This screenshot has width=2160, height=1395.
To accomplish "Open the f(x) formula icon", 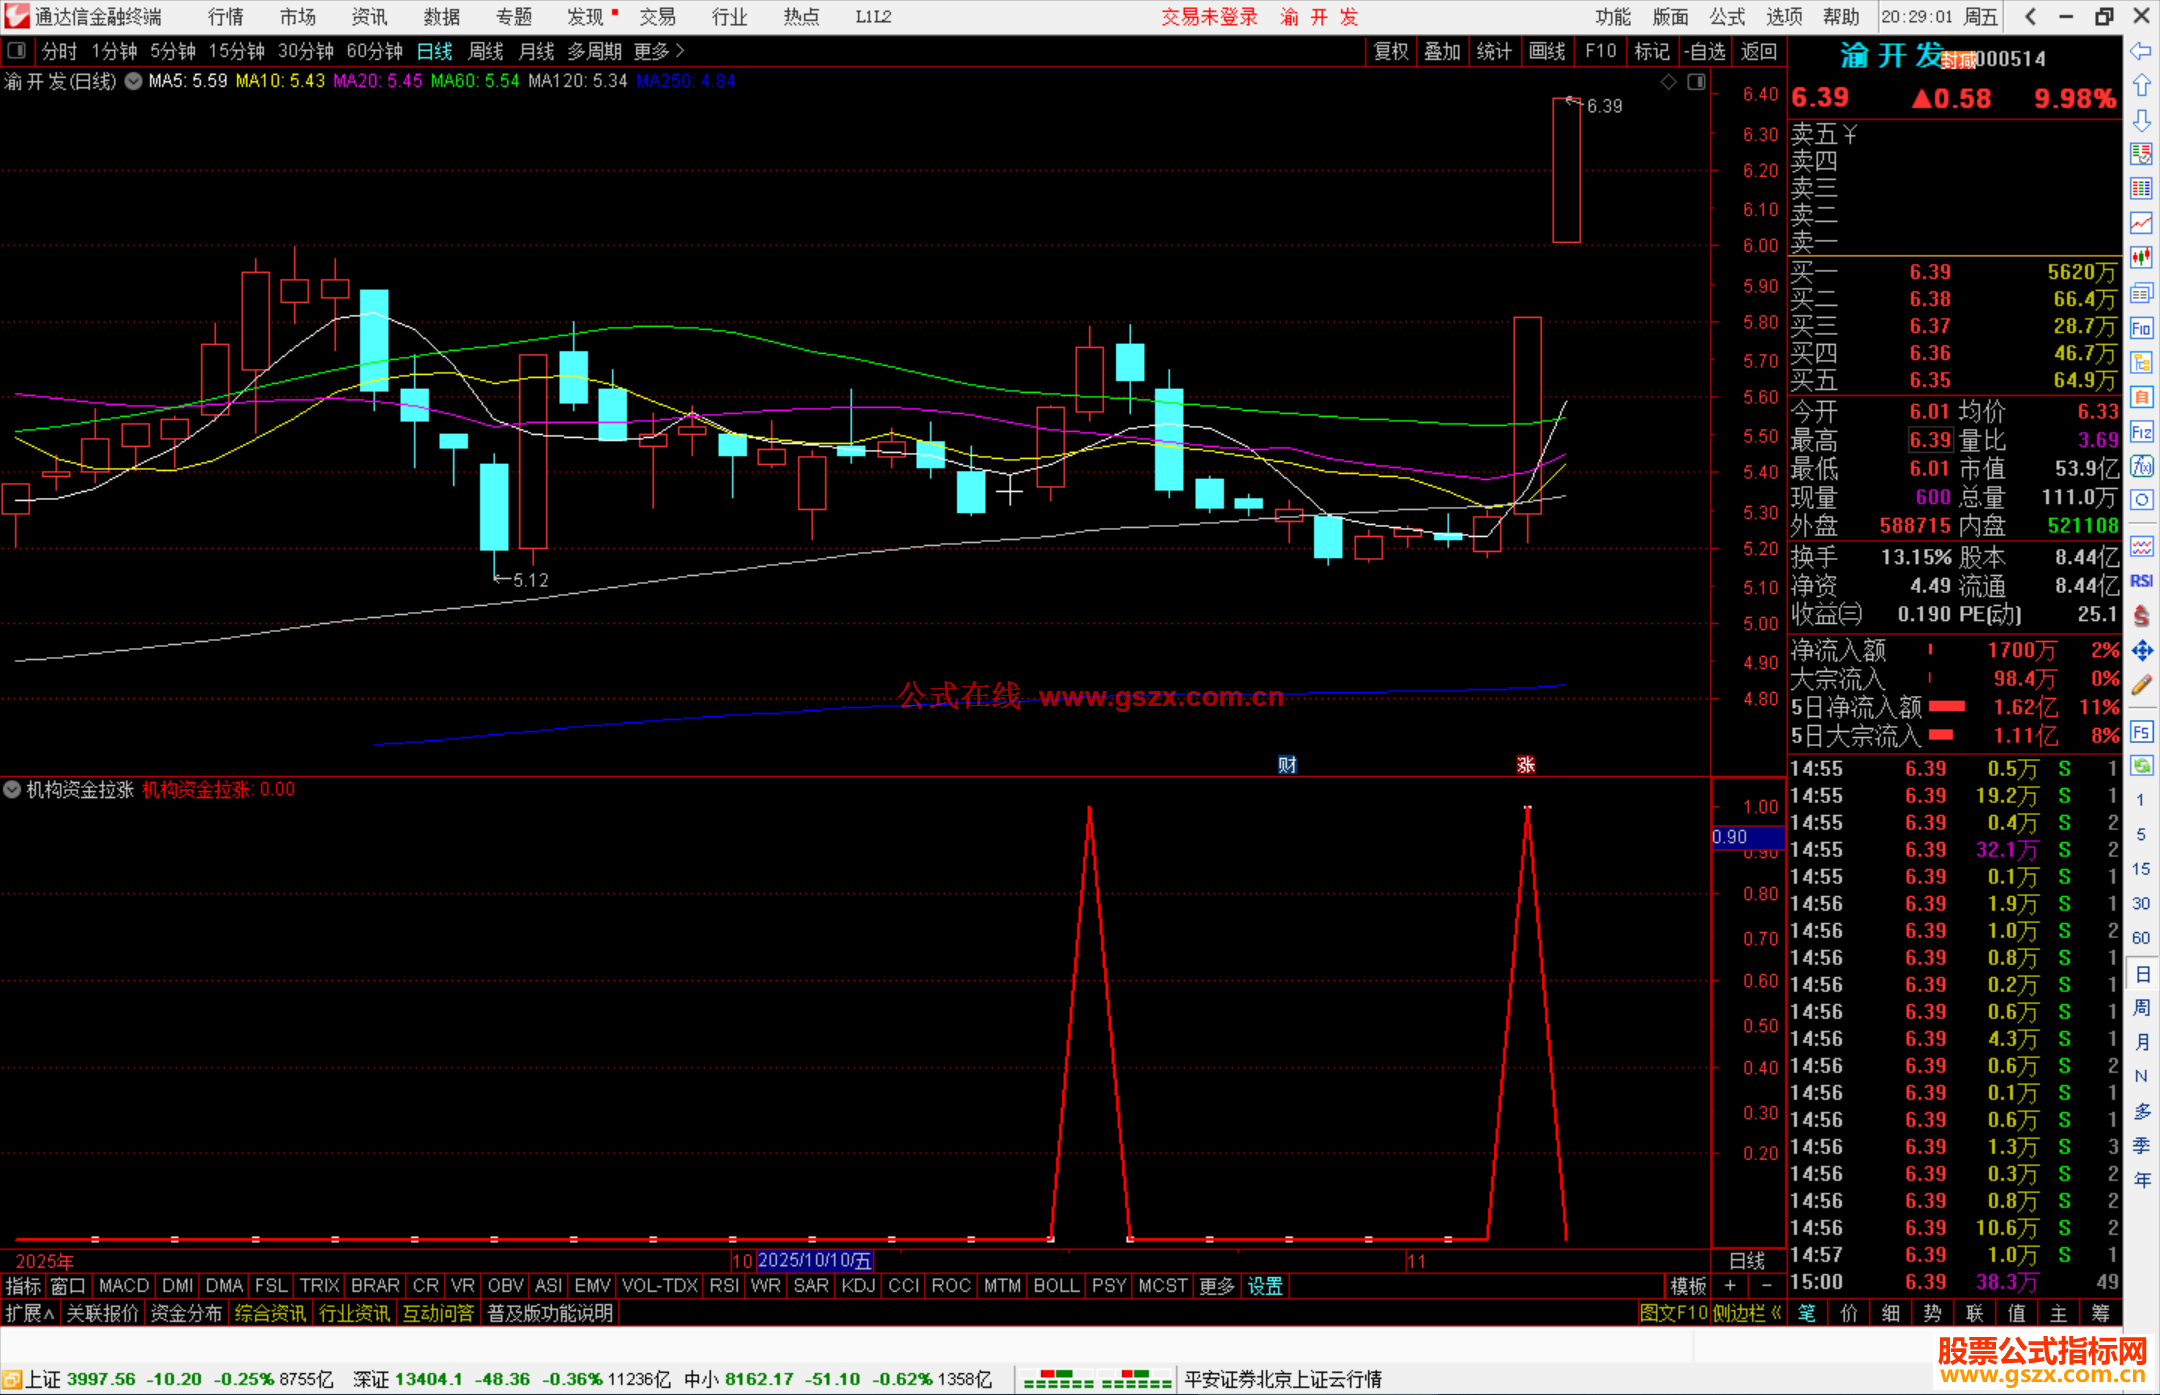I will coord(2141,466).
